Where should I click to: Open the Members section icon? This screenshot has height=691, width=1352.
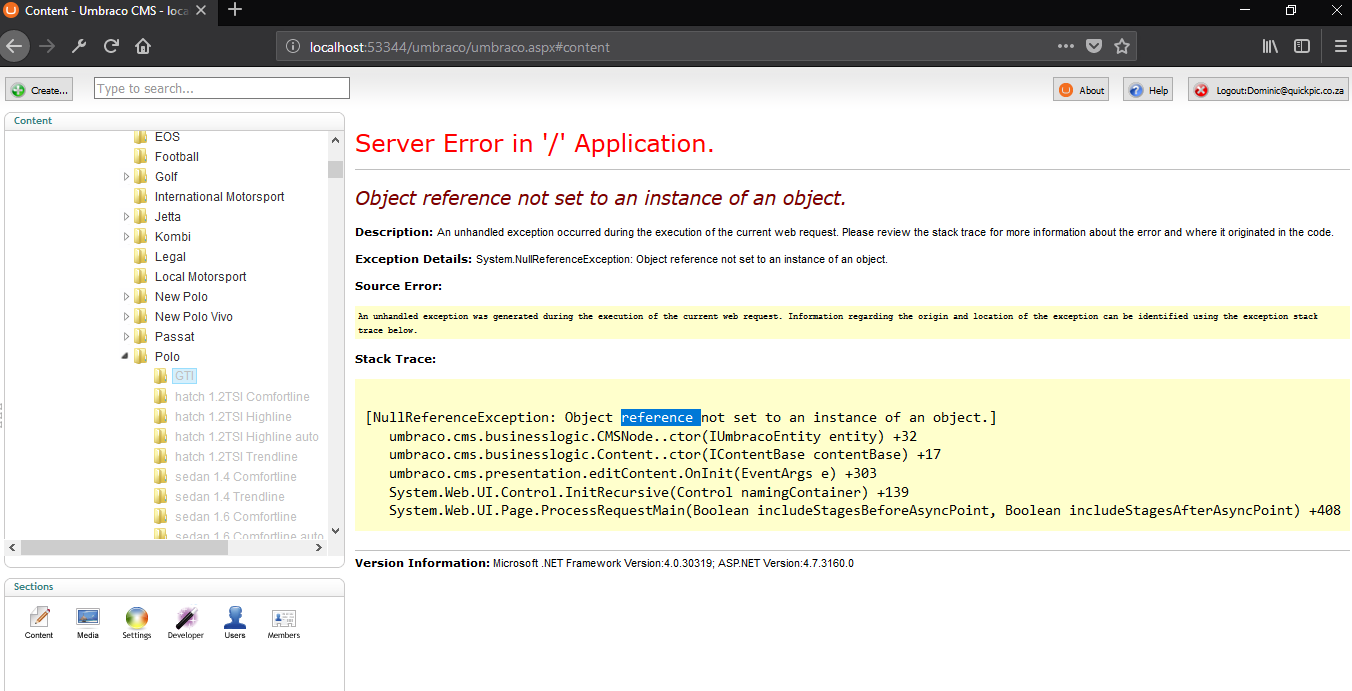click(x=284, y=622)
